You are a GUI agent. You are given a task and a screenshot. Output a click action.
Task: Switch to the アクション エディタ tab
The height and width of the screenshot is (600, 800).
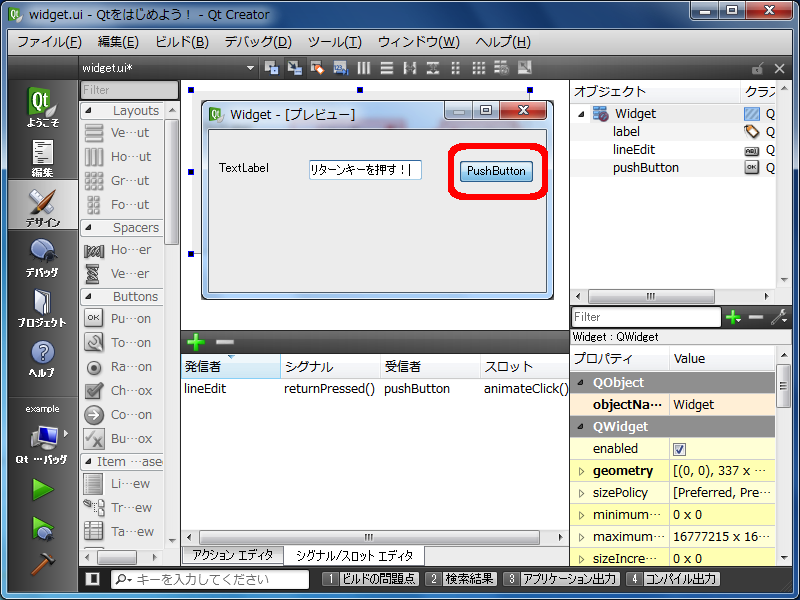pyautogui.click(x=232, y=555)
